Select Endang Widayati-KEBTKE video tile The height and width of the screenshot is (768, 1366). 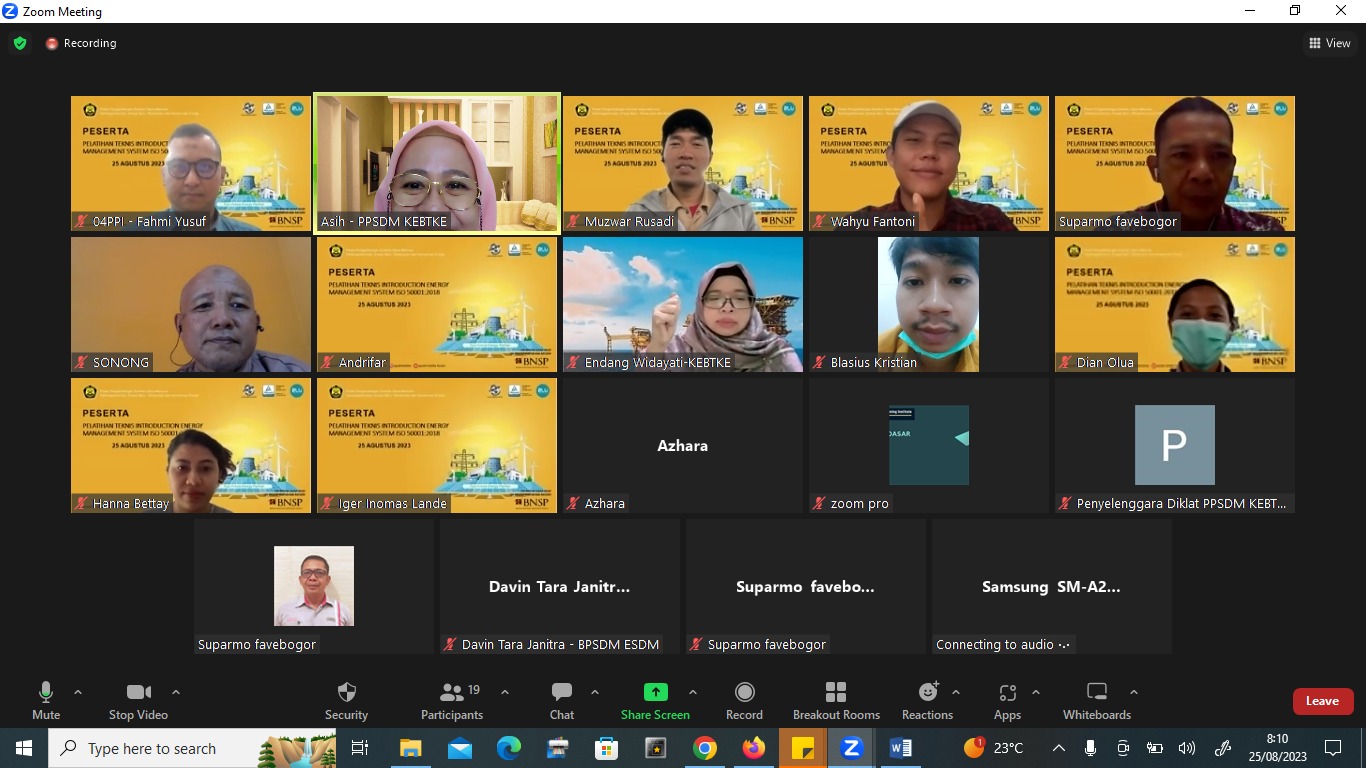(x=683, y=304)
